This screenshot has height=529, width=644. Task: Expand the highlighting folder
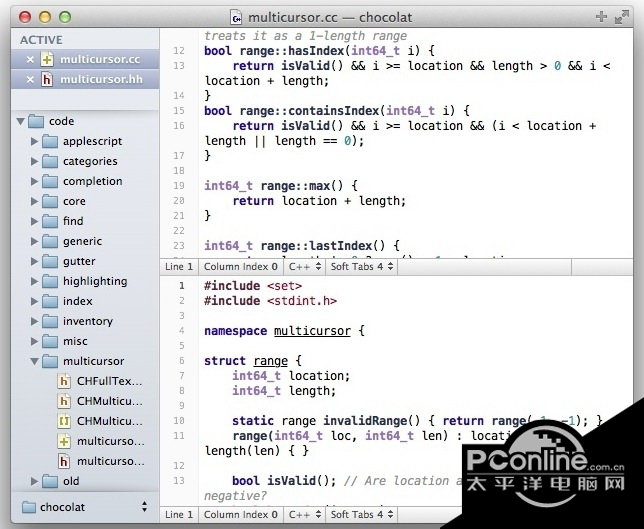34,281
